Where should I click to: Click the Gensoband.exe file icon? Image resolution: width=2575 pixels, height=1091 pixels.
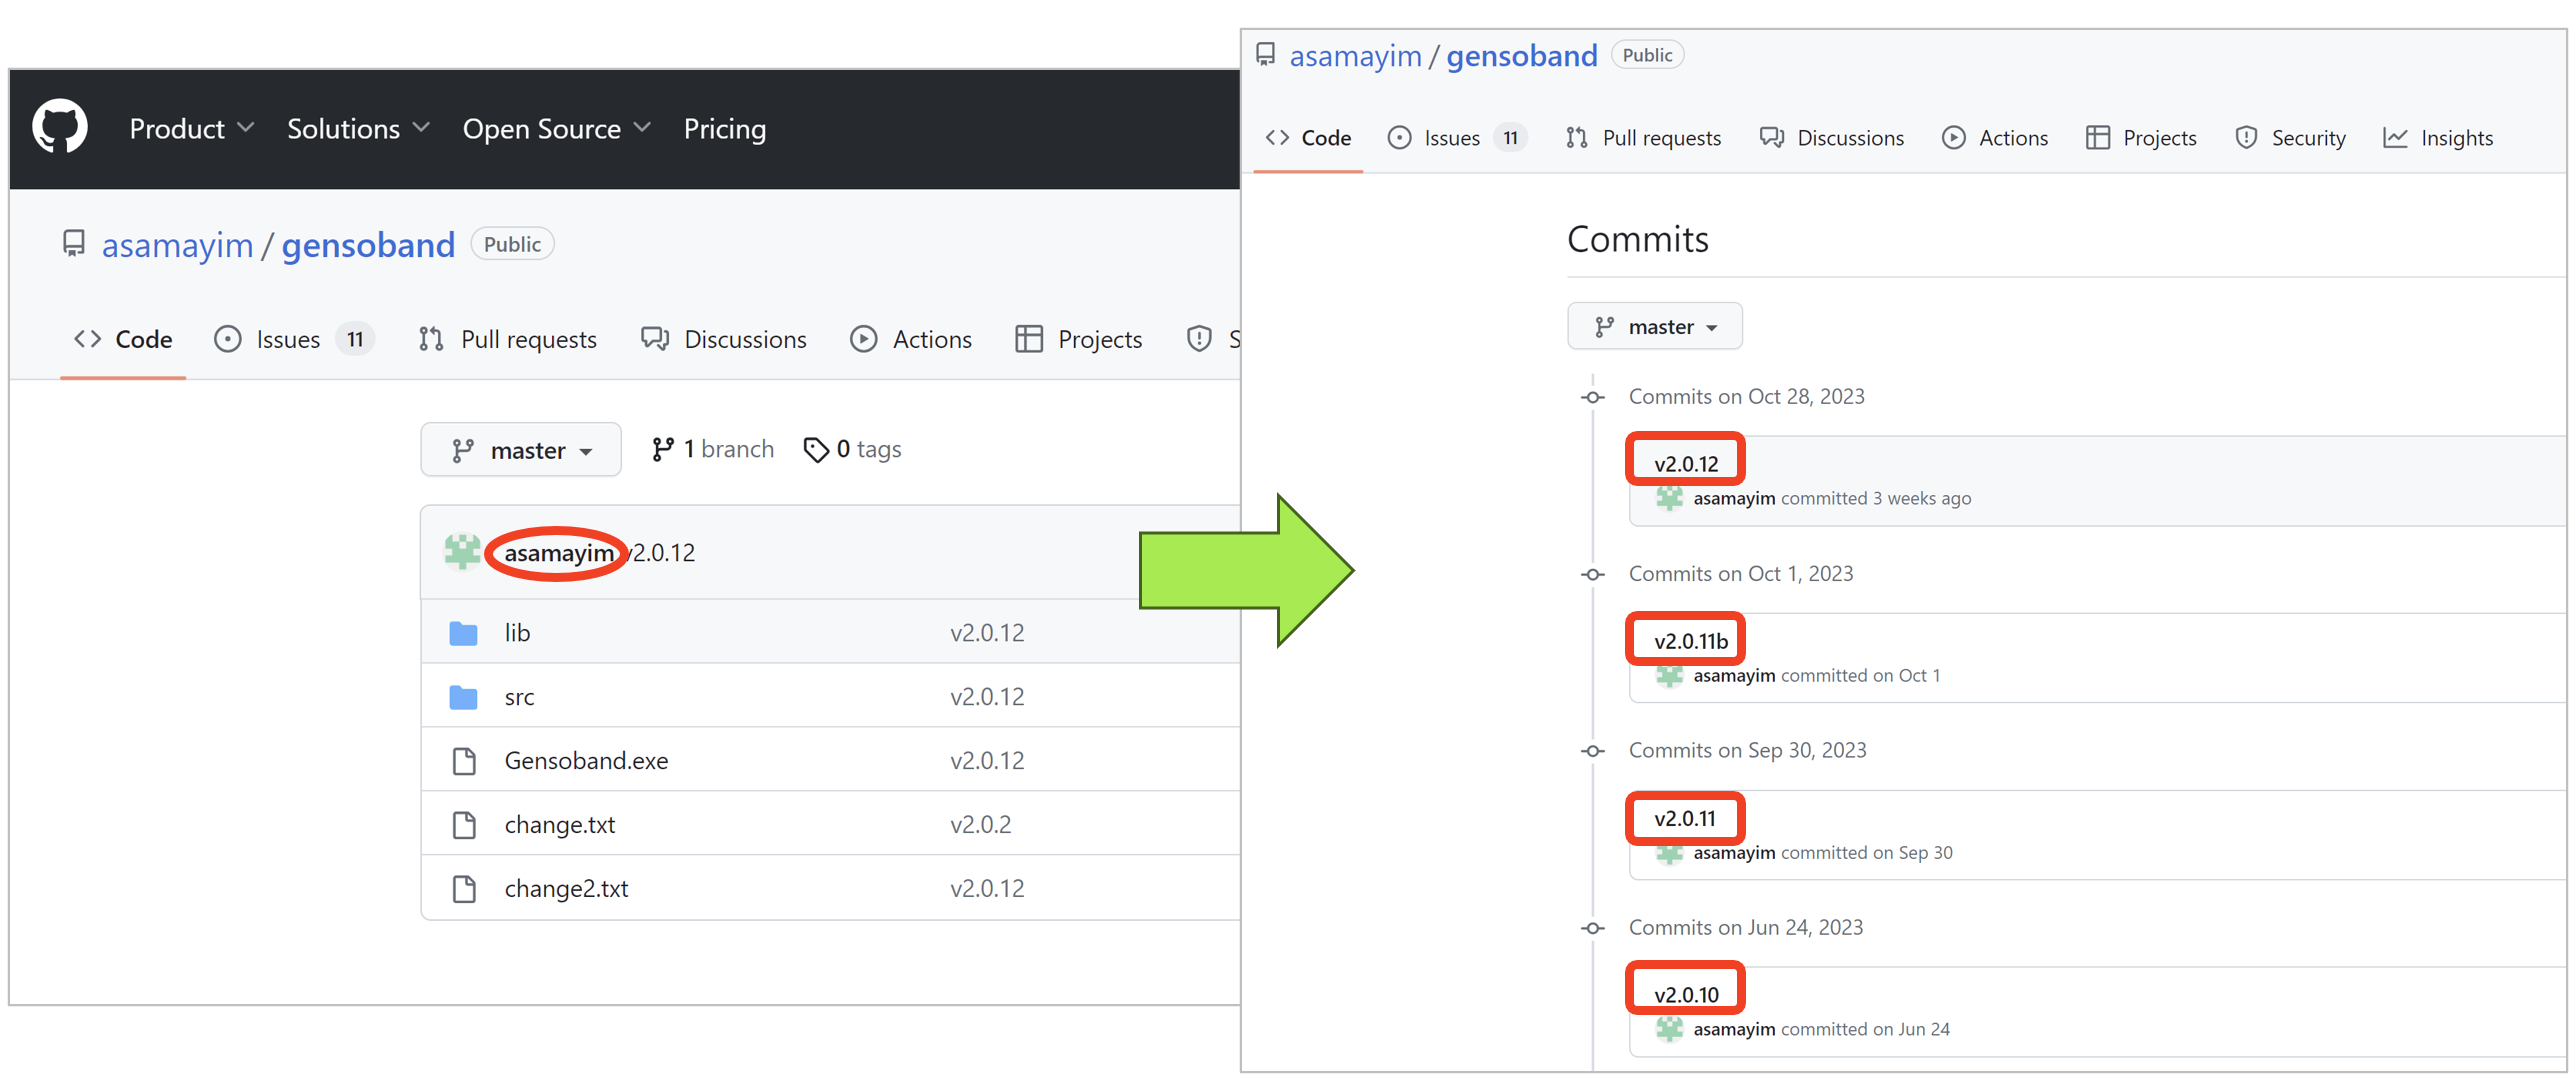pyautogui.click(x=464, y=761)
